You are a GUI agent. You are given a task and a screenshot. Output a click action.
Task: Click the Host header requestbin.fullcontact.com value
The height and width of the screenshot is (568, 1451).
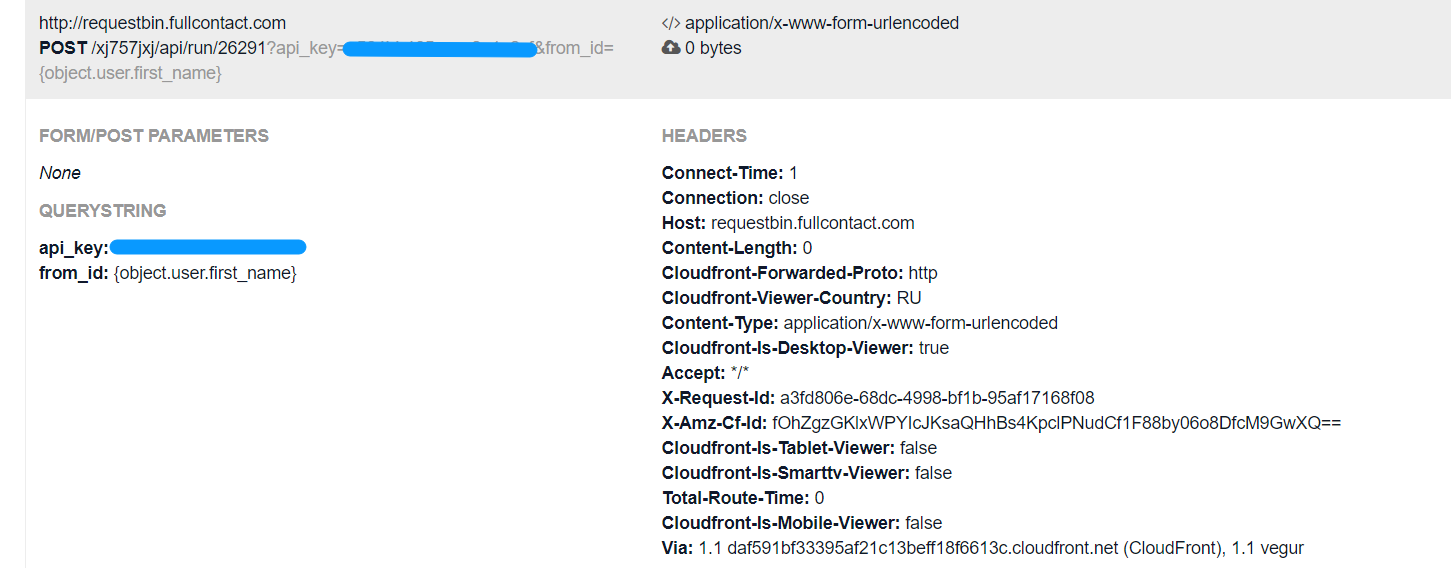tap(812, 223)
